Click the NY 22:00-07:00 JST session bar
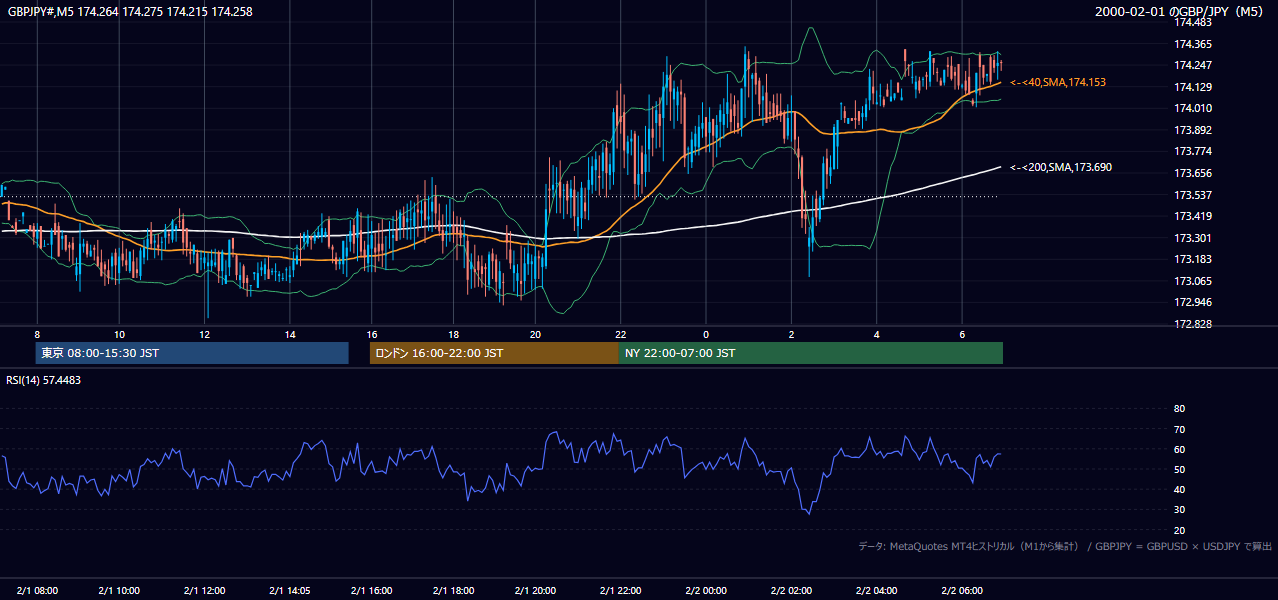The image size is (1278, 600). 811,353
